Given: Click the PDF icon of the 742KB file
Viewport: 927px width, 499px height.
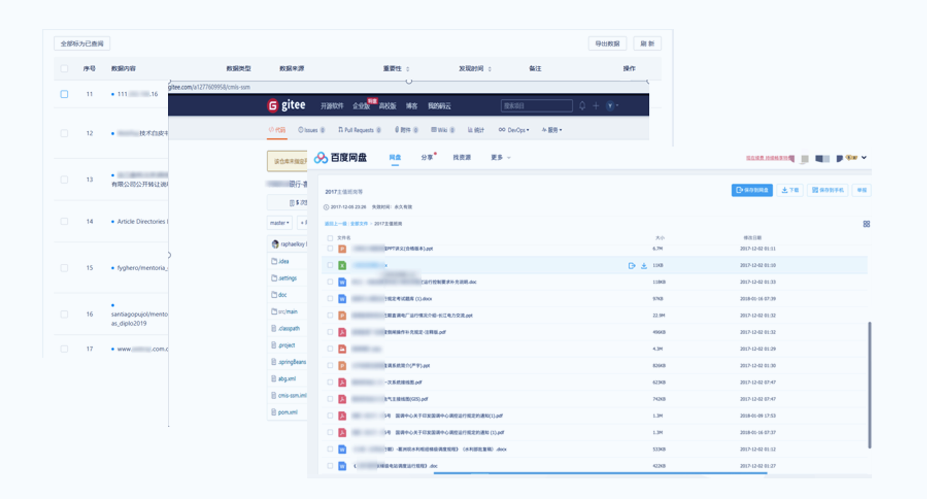Looking at the screenshot, I should click(x=342, y=399).
